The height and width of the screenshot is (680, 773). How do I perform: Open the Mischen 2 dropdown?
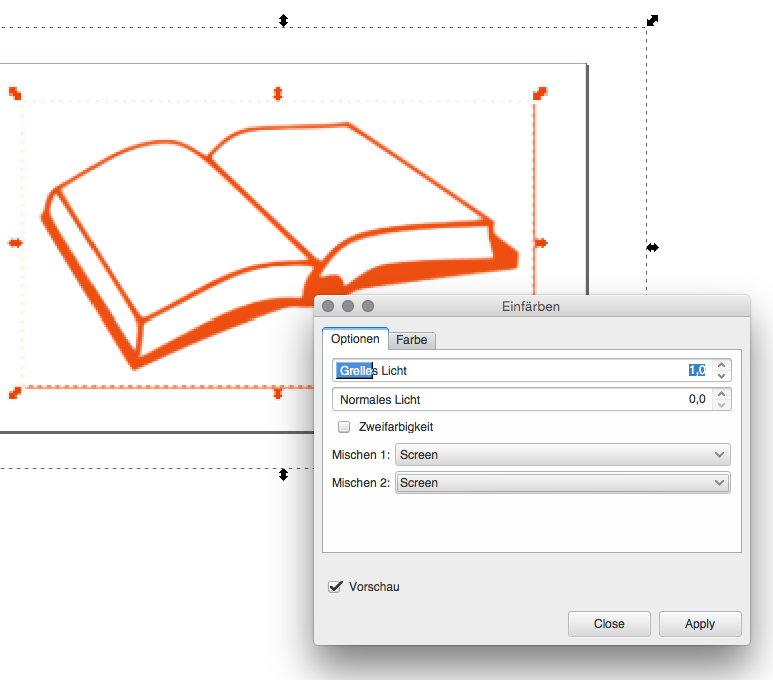(x=563, y=483)
